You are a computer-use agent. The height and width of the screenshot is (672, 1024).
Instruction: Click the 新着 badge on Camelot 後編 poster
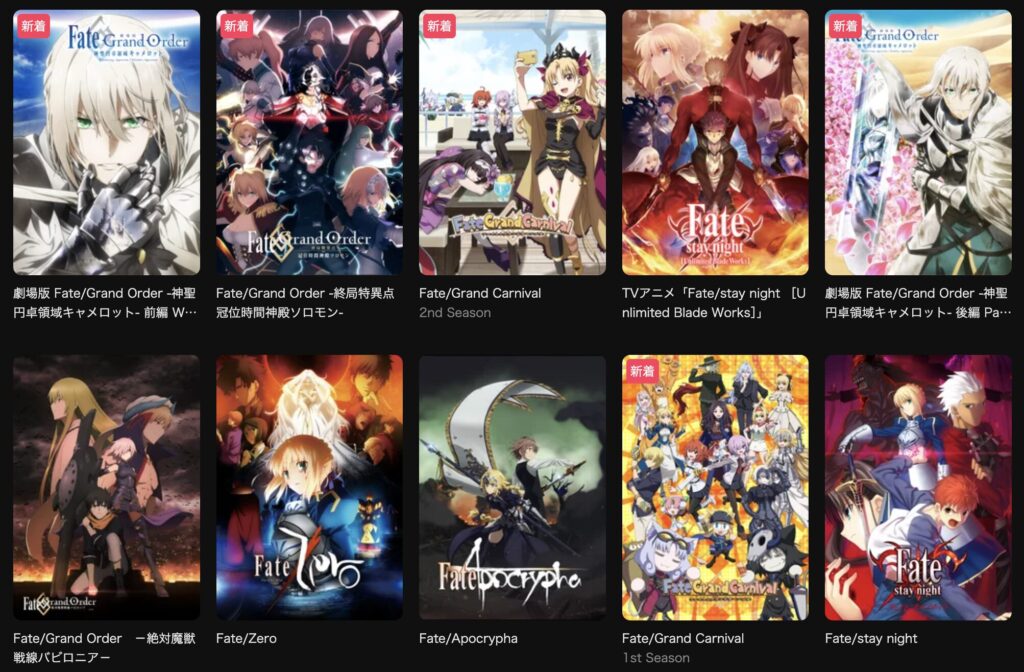click(x=845, y=26)
